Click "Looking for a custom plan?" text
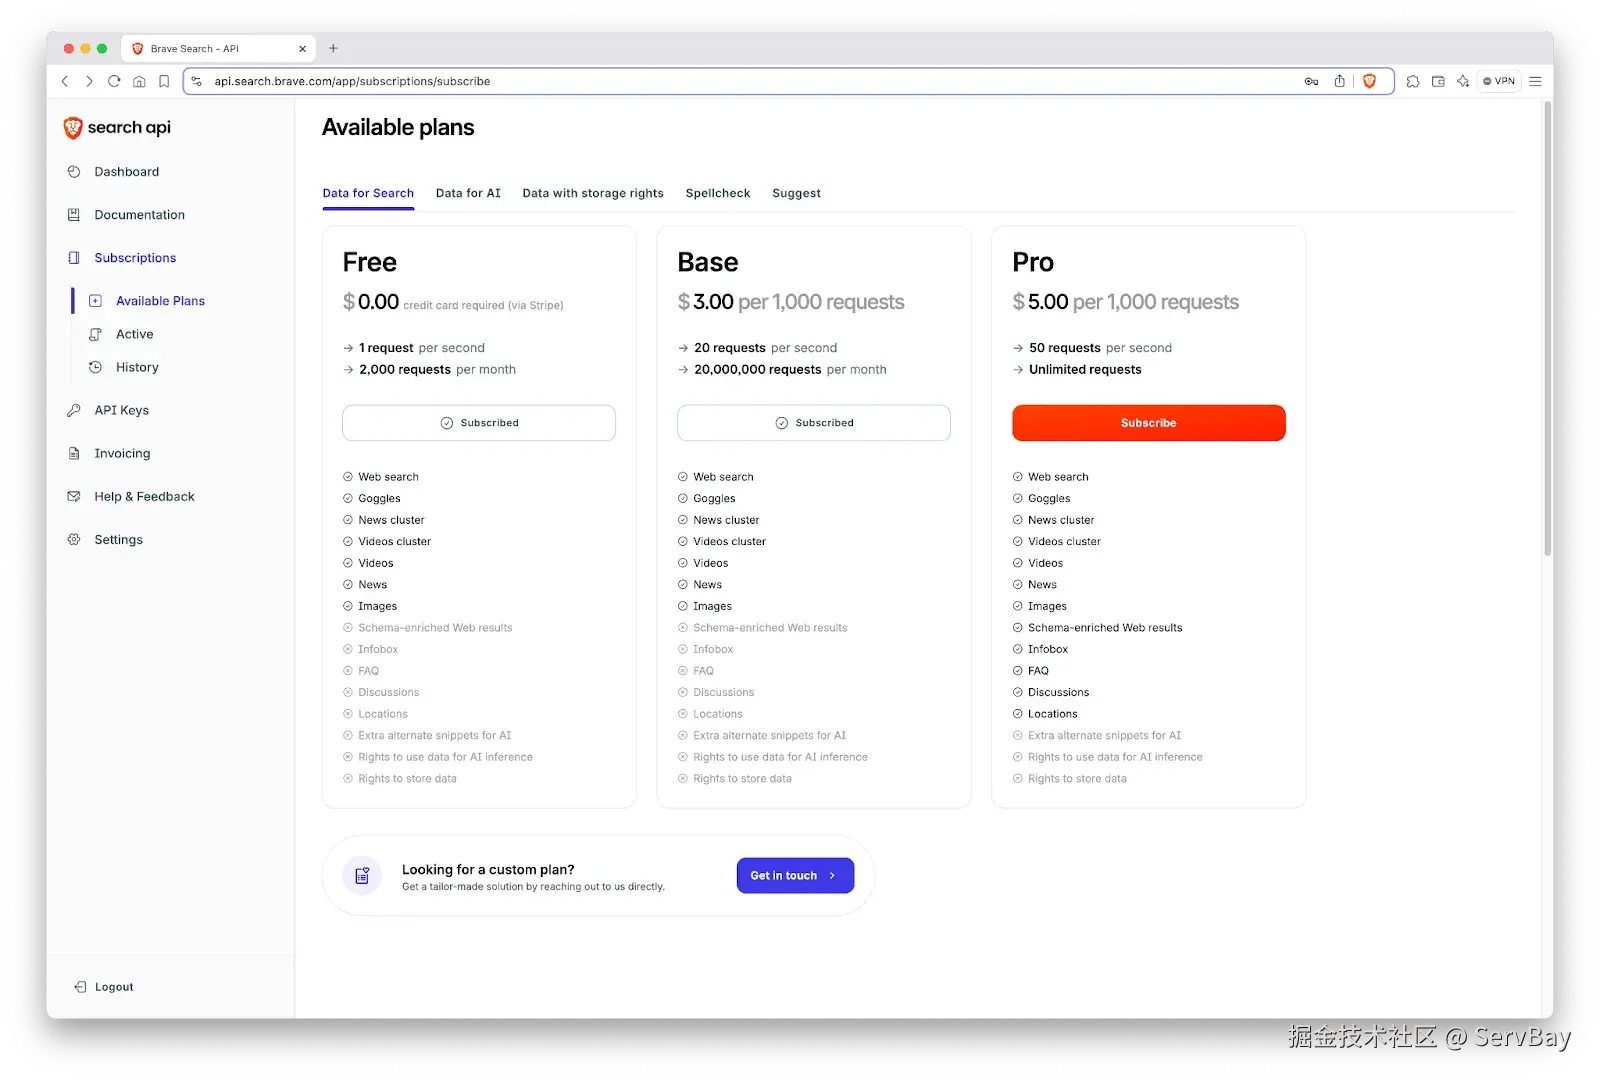Viewport: 1600px width, 1080px height. coord(488,870)
